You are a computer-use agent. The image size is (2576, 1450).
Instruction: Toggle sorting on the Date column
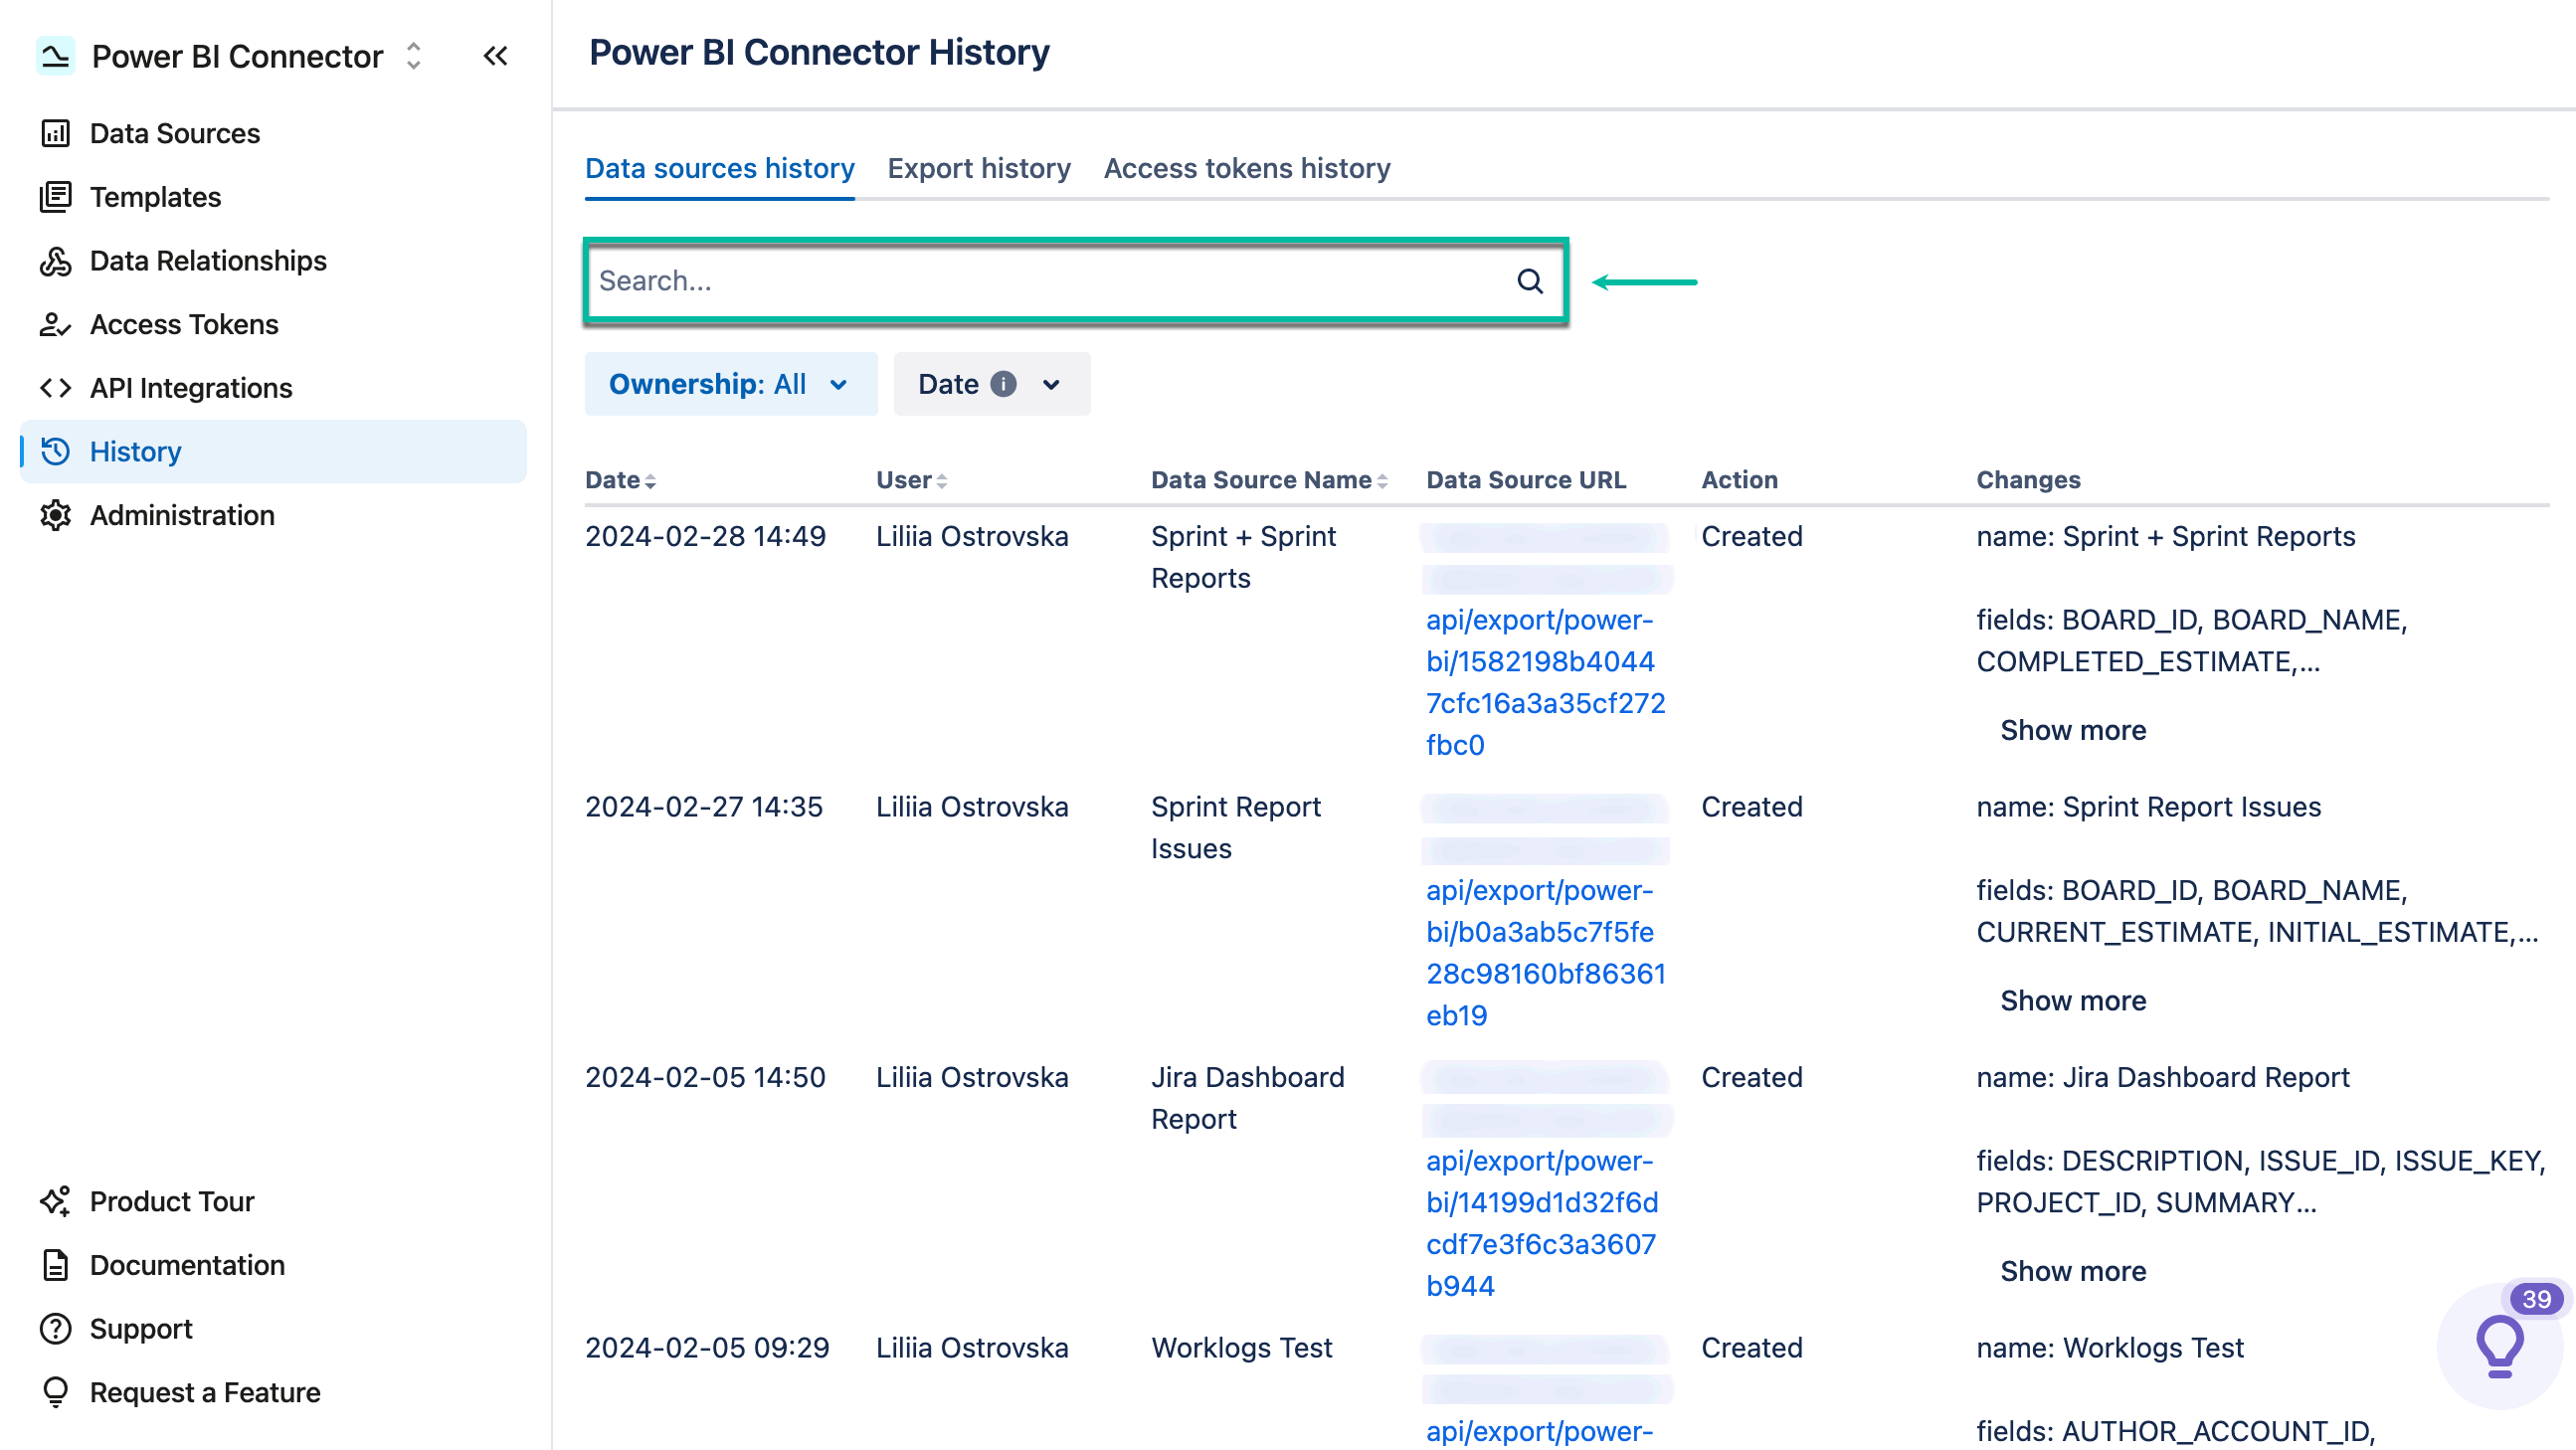pyautogui.click(x=652, y=480)
